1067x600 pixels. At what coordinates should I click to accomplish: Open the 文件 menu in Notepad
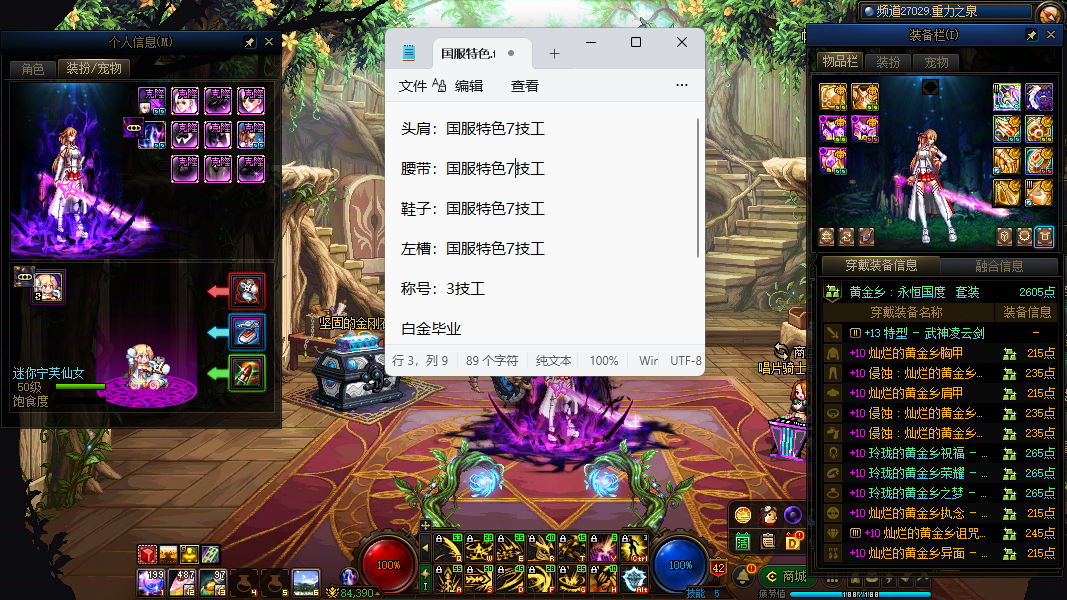[413, 86]
